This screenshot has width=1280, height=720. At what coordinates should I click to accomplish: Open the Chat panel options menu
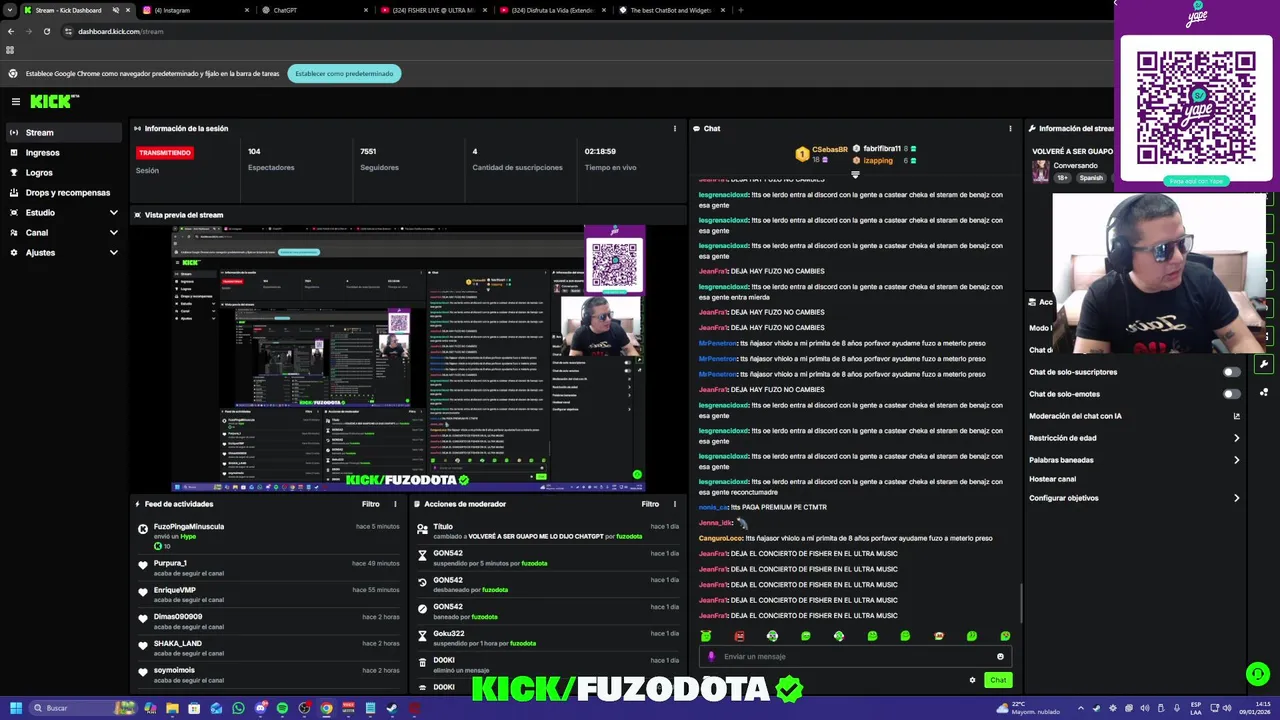1010,128
